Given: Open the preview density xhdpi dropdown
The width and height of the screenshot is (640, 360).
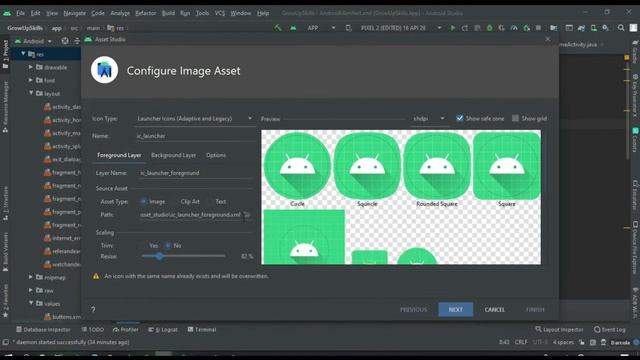Looking at the screenshot, I should click(x=429, y=119).
